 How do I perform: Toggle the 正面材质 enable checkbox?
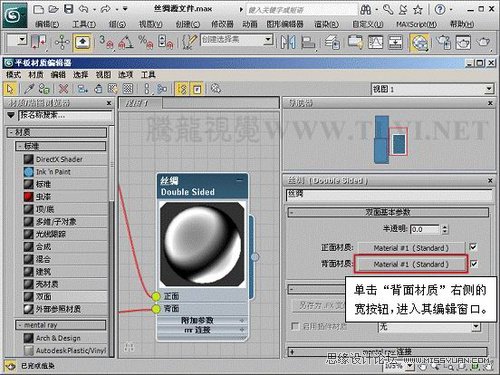tap(473, 247)
